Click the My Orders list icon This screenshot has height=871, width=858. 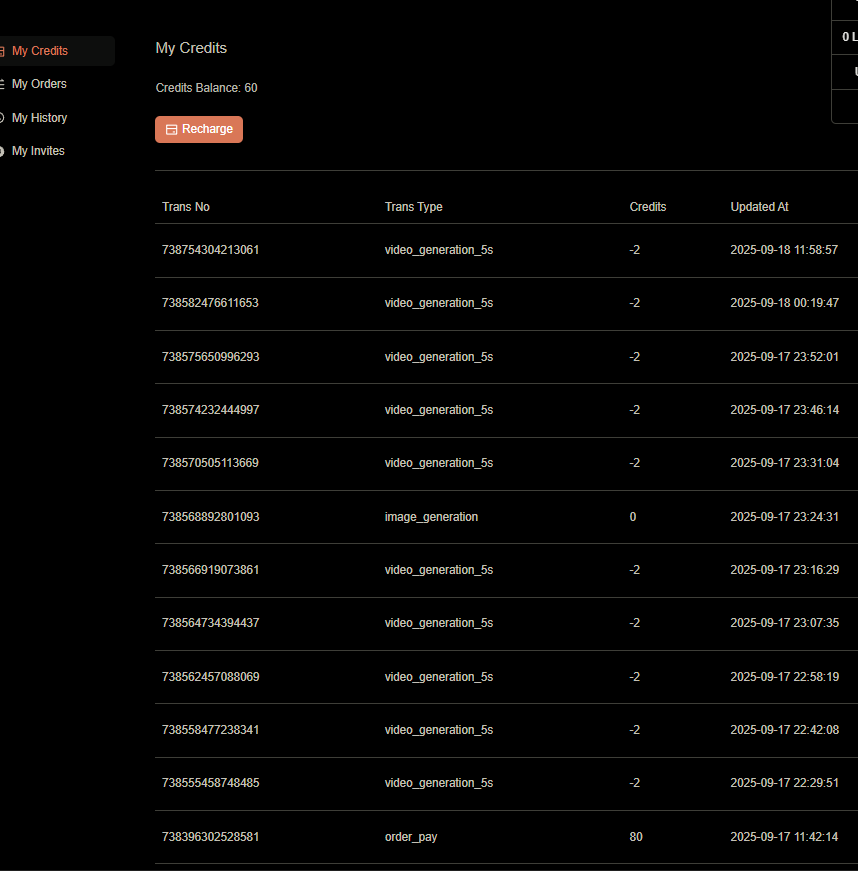pos(2,84)
